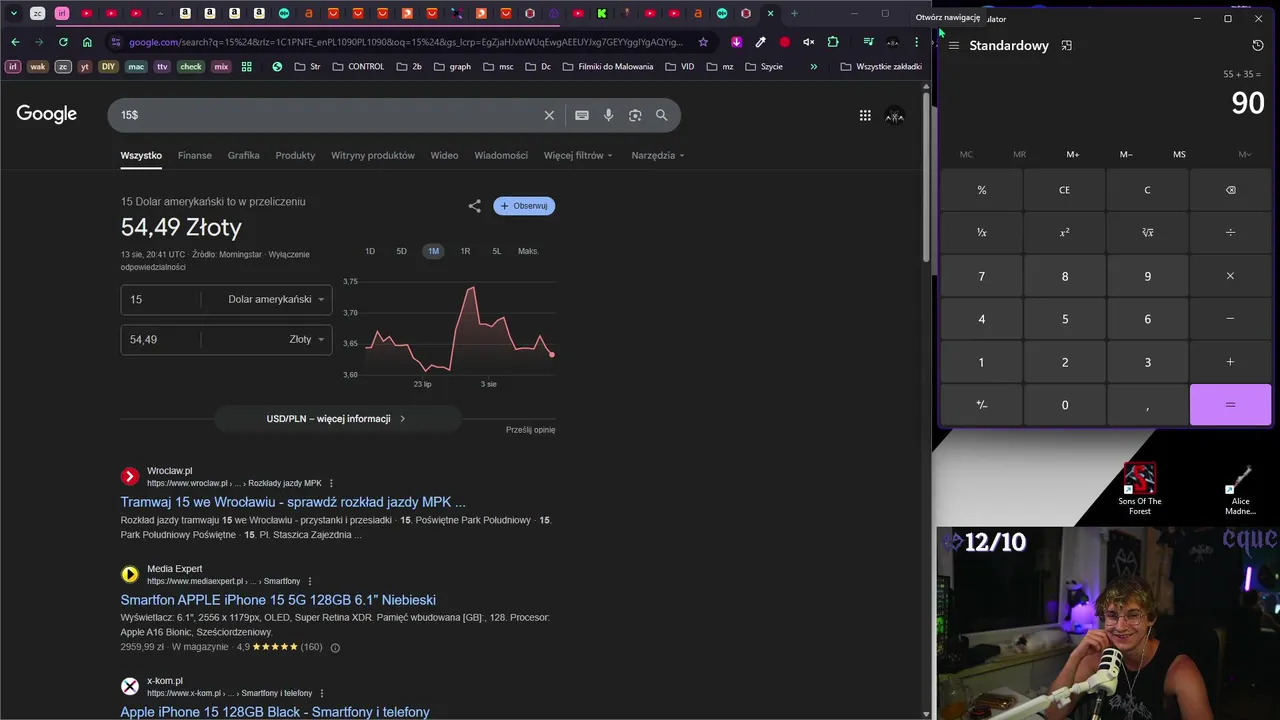This screenshot has height=720, width=1280.
Task: Select the 1D chart range
Action: point(370,251)
